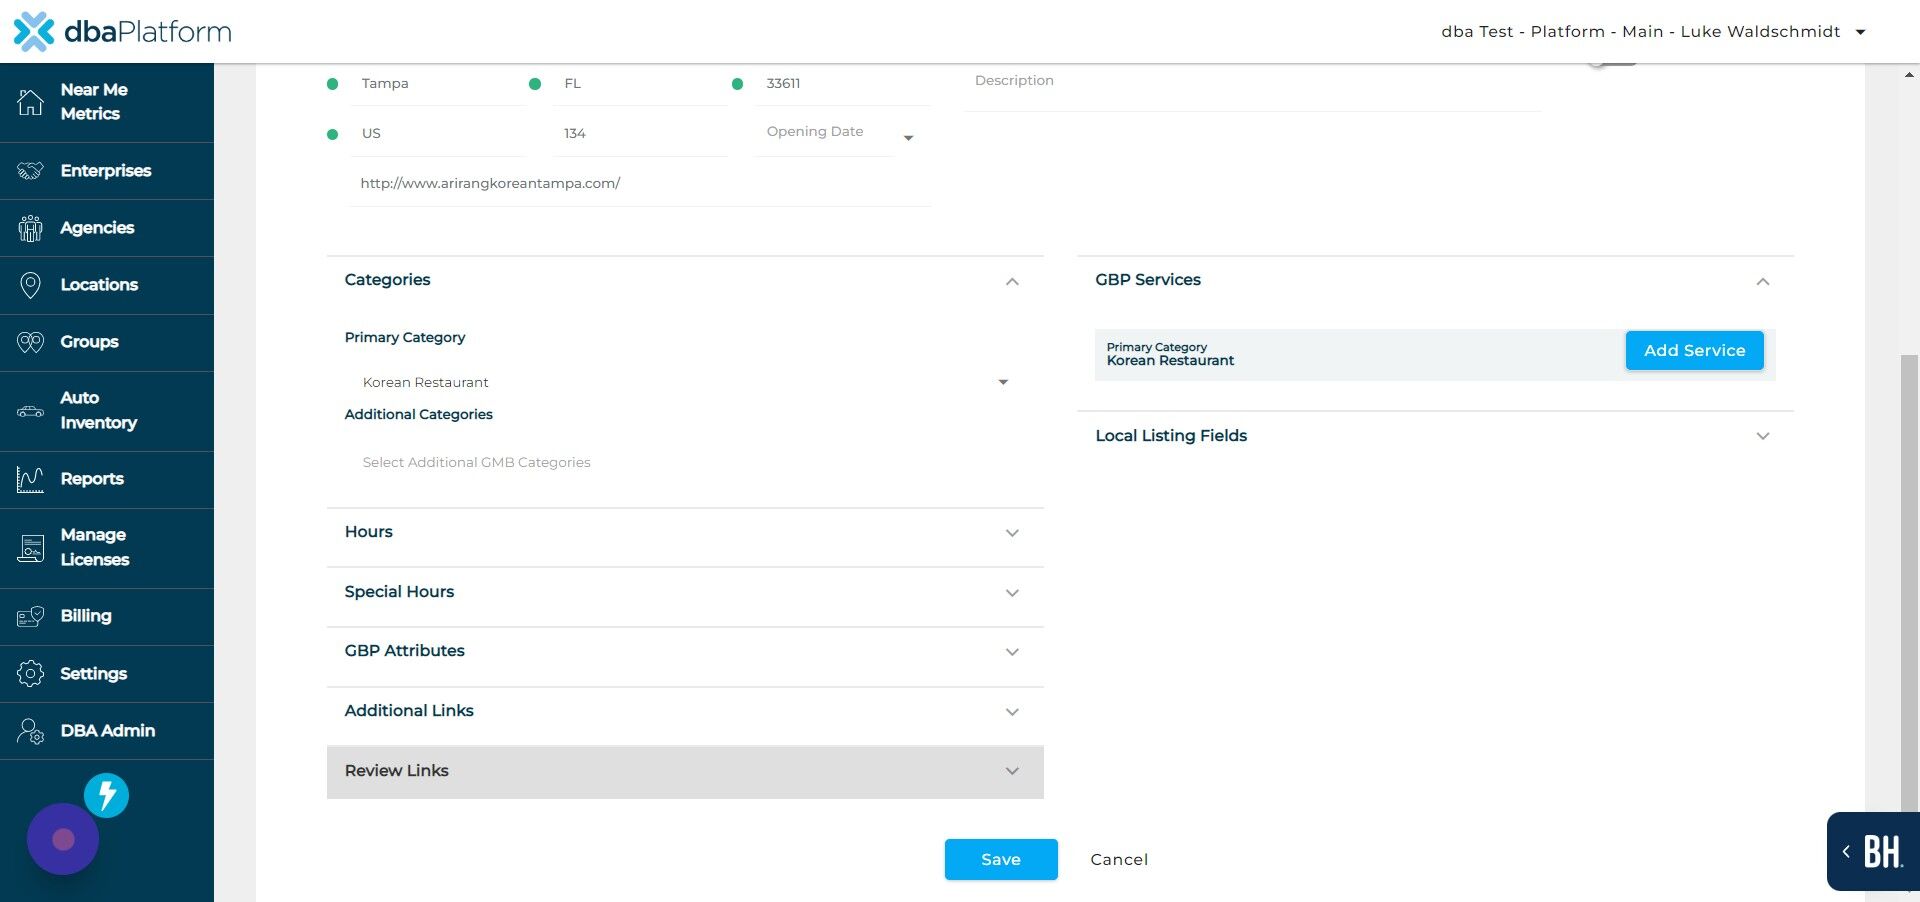
Task: Open Settings from sidebar
Action: click(107, 674)
